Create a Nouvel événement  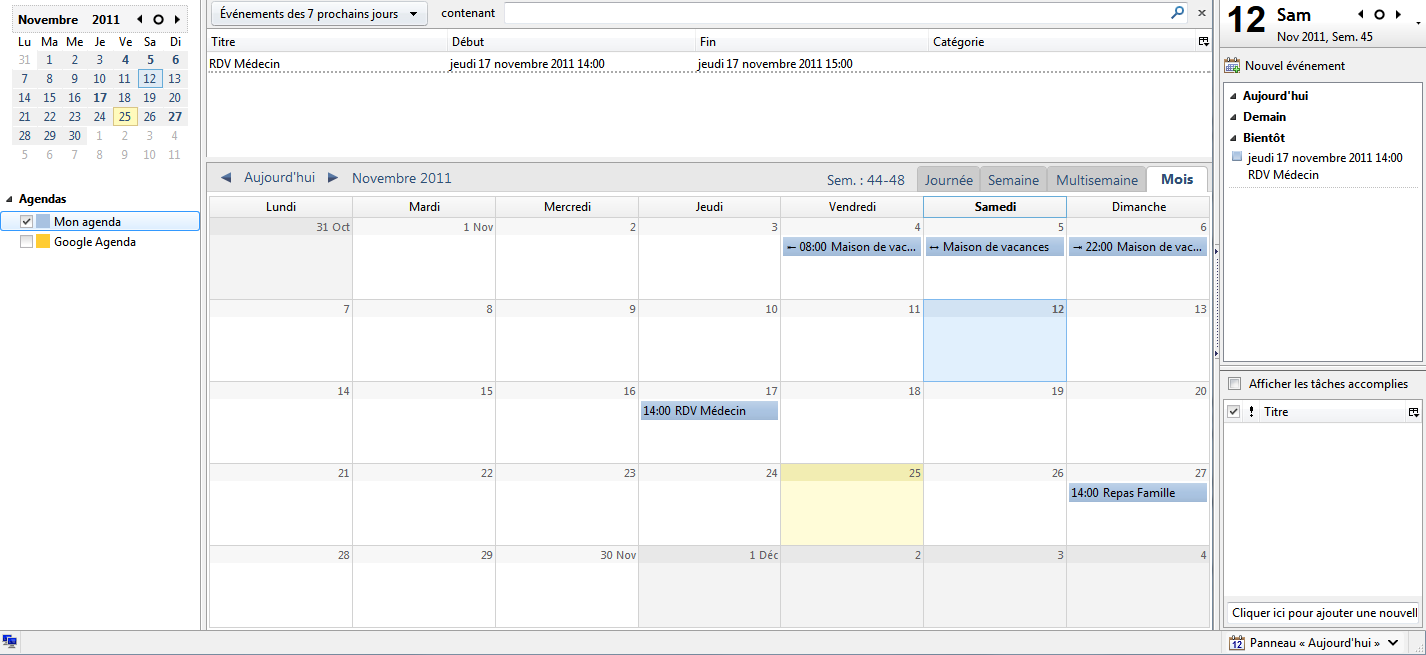[1285, 66]
